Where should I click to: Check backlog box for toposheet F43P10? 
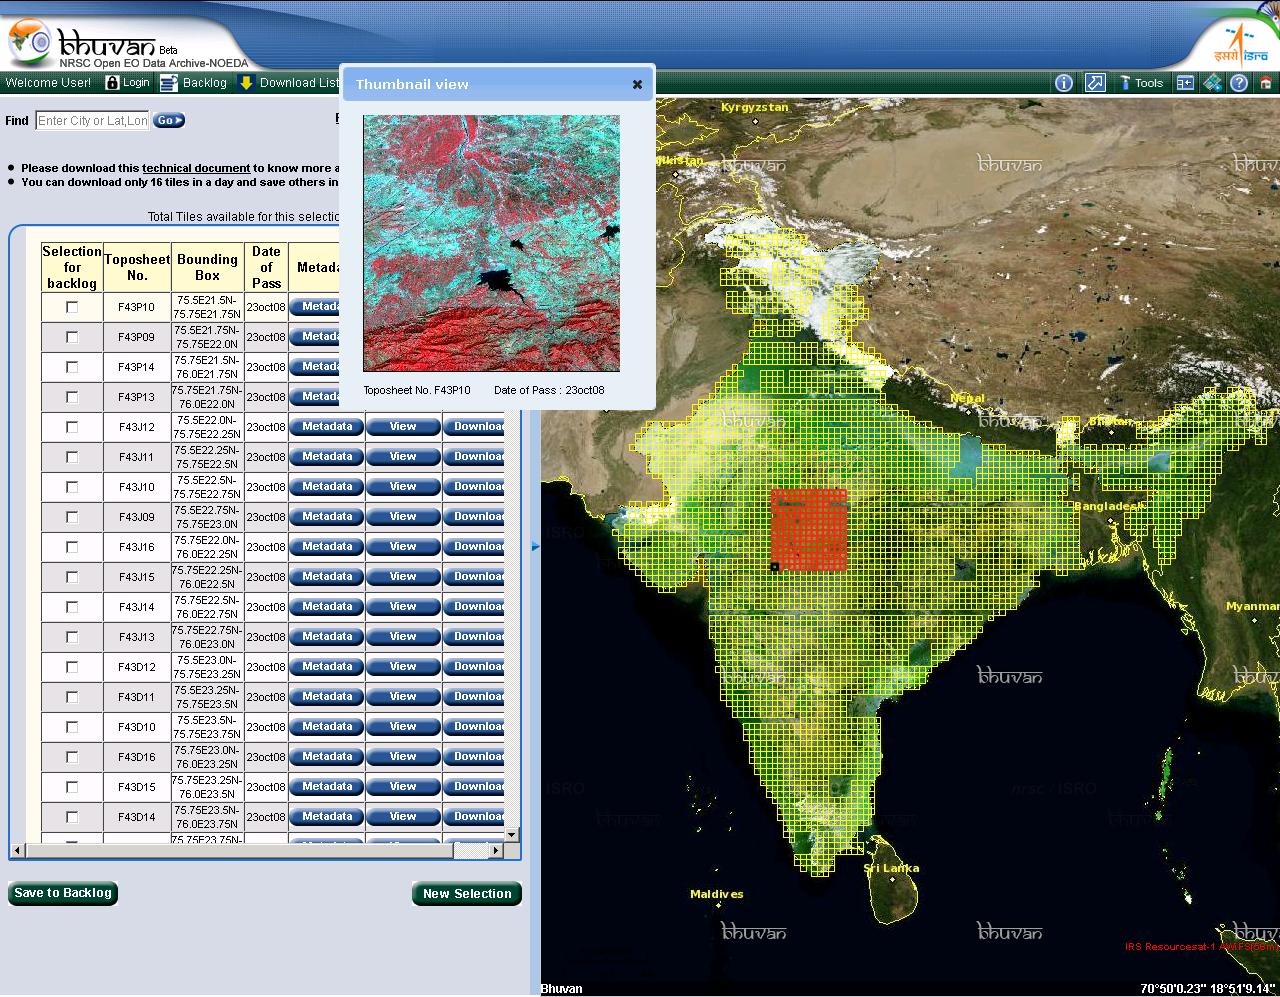click(72, 307)
